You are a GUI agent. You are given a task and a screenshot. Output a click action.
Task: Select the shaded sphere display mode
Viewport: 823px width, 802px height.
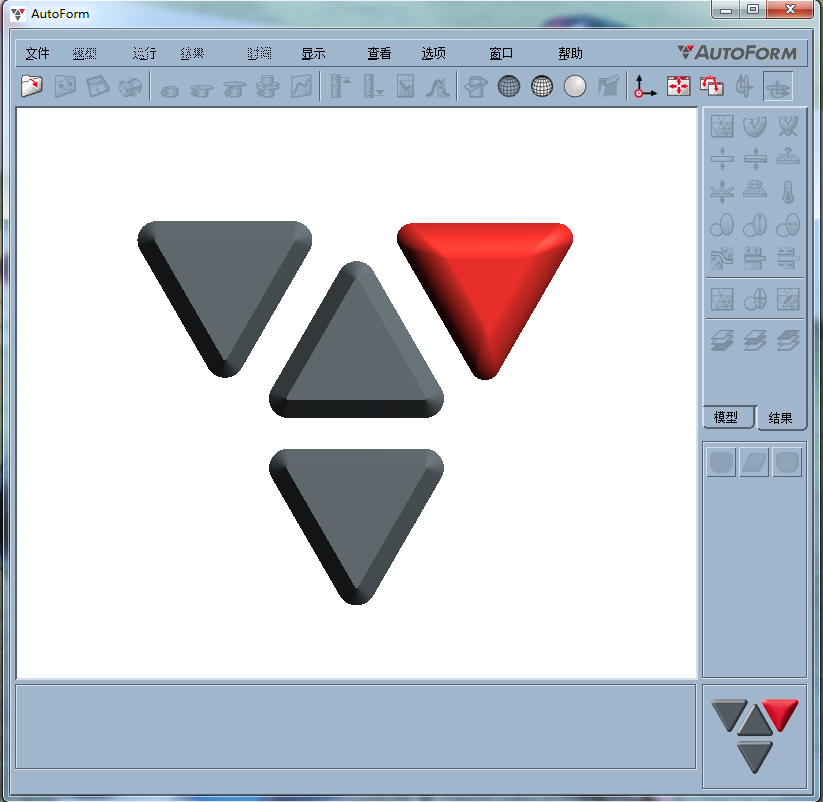(x=575, y=86)
